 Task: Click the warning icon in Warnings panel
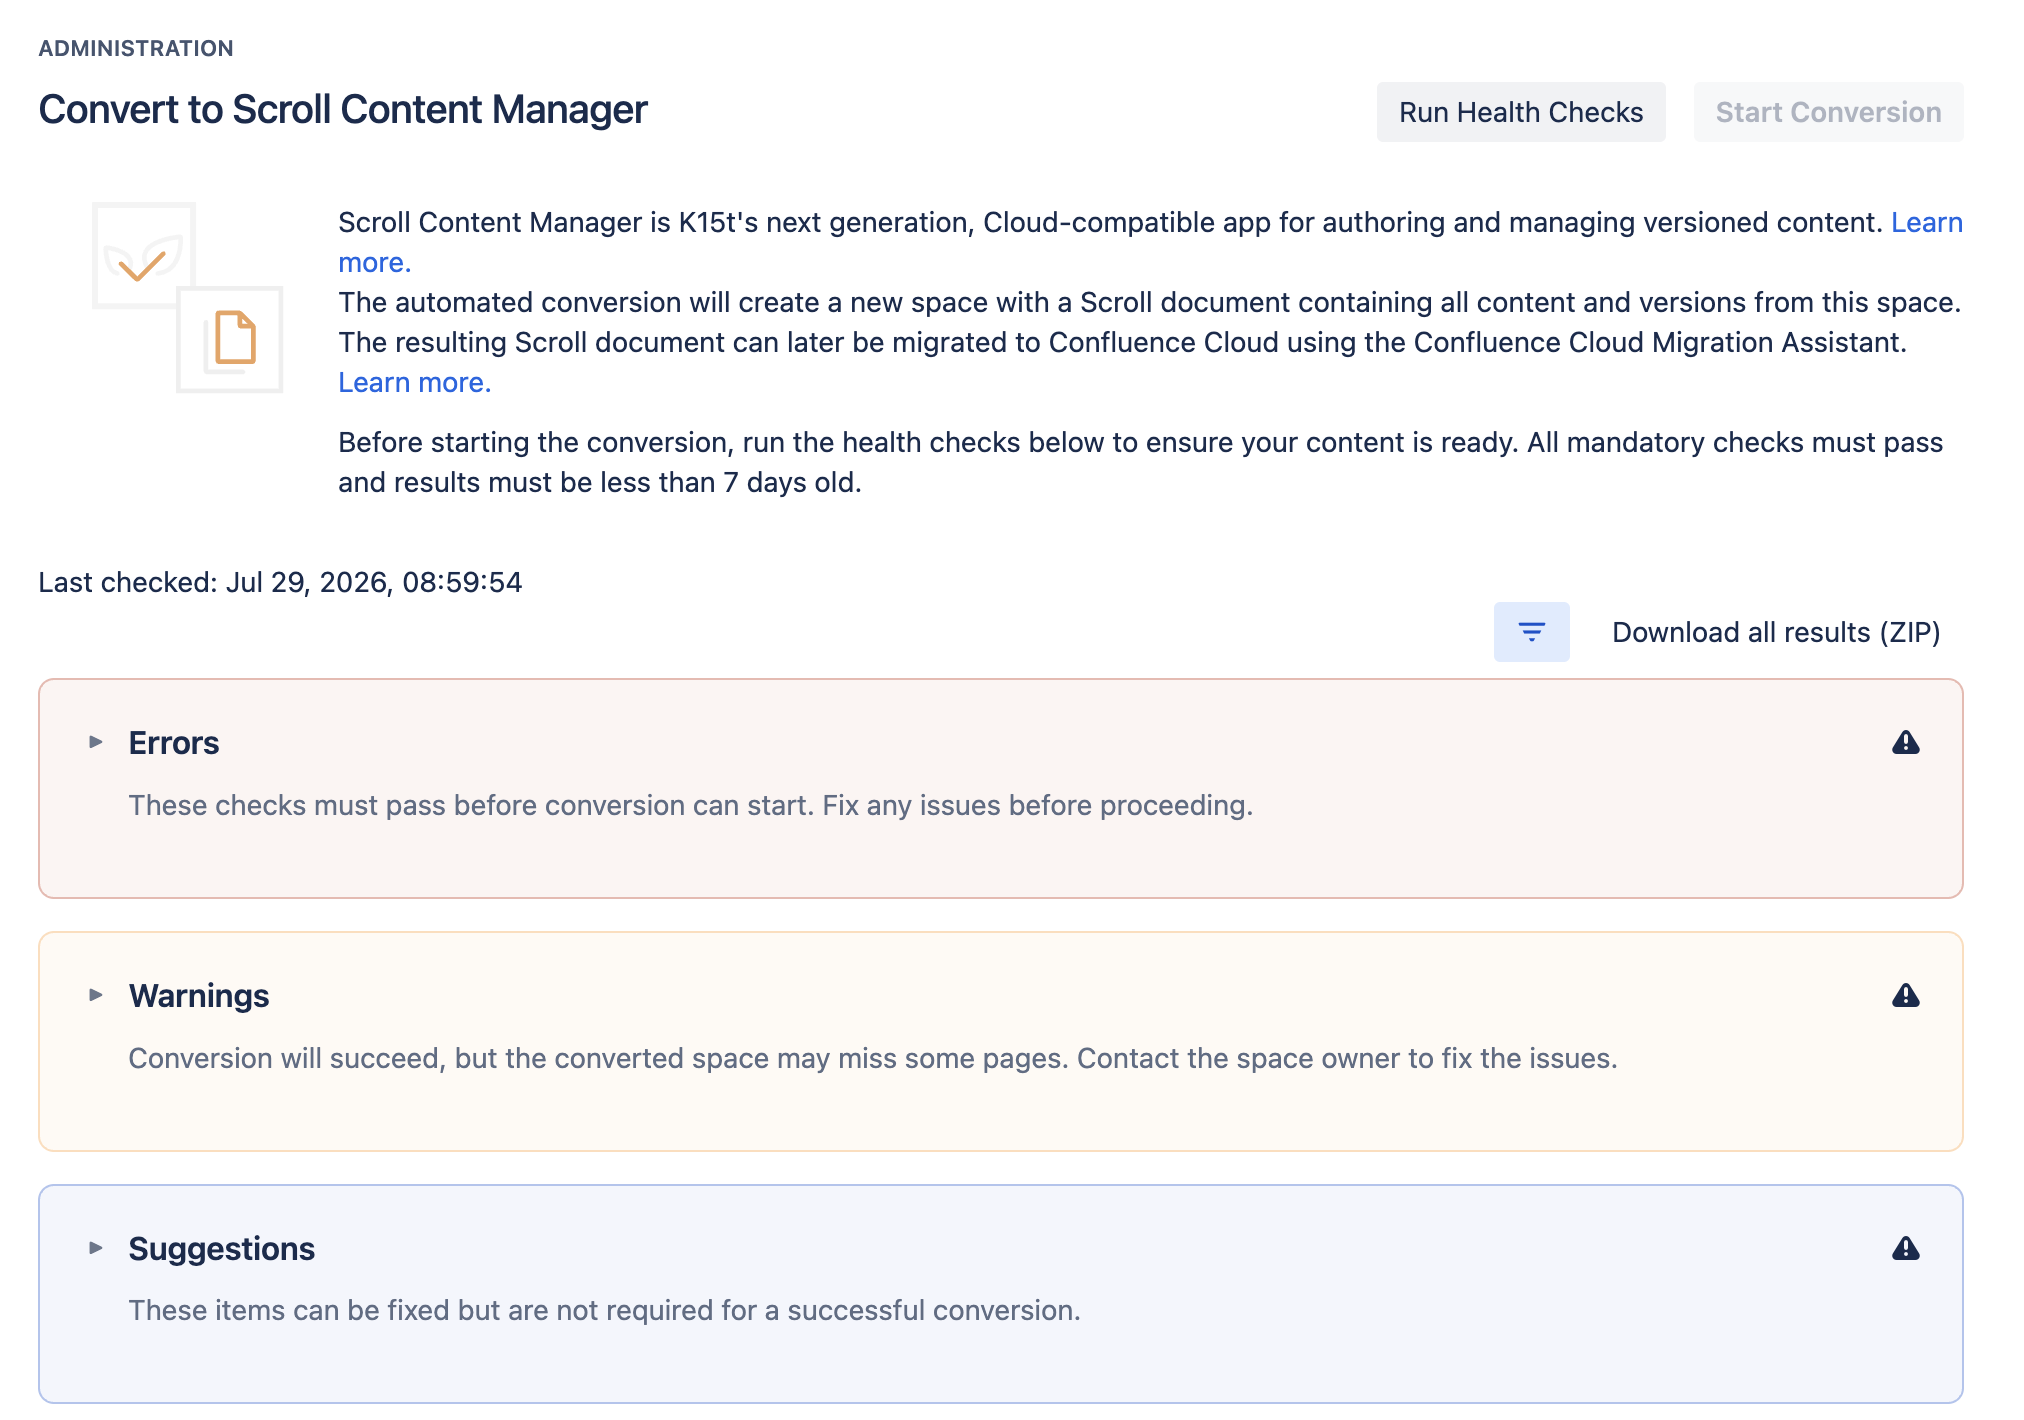[1906, 995]
